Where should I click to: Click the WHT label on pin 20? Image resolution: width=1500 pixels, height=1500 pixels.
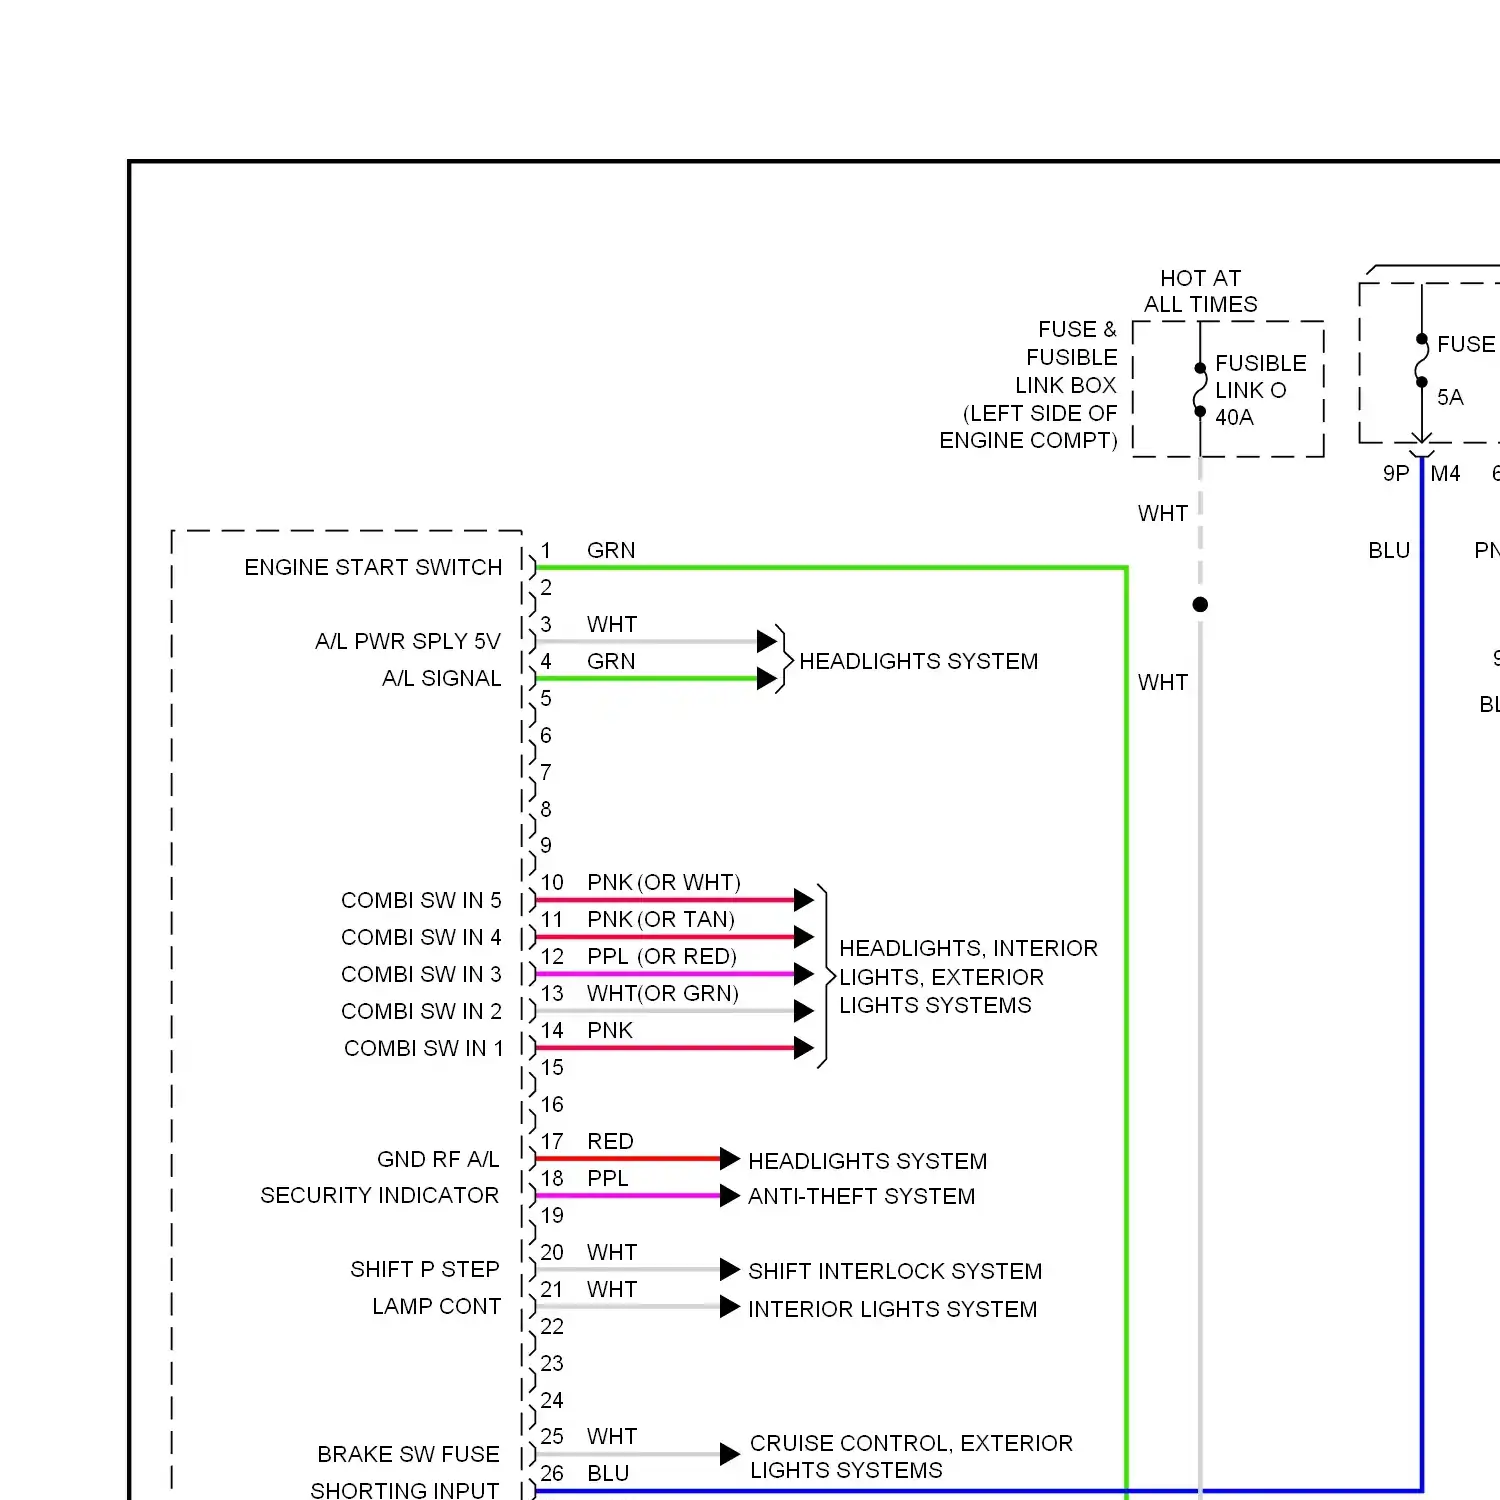tap(612, 1253)
